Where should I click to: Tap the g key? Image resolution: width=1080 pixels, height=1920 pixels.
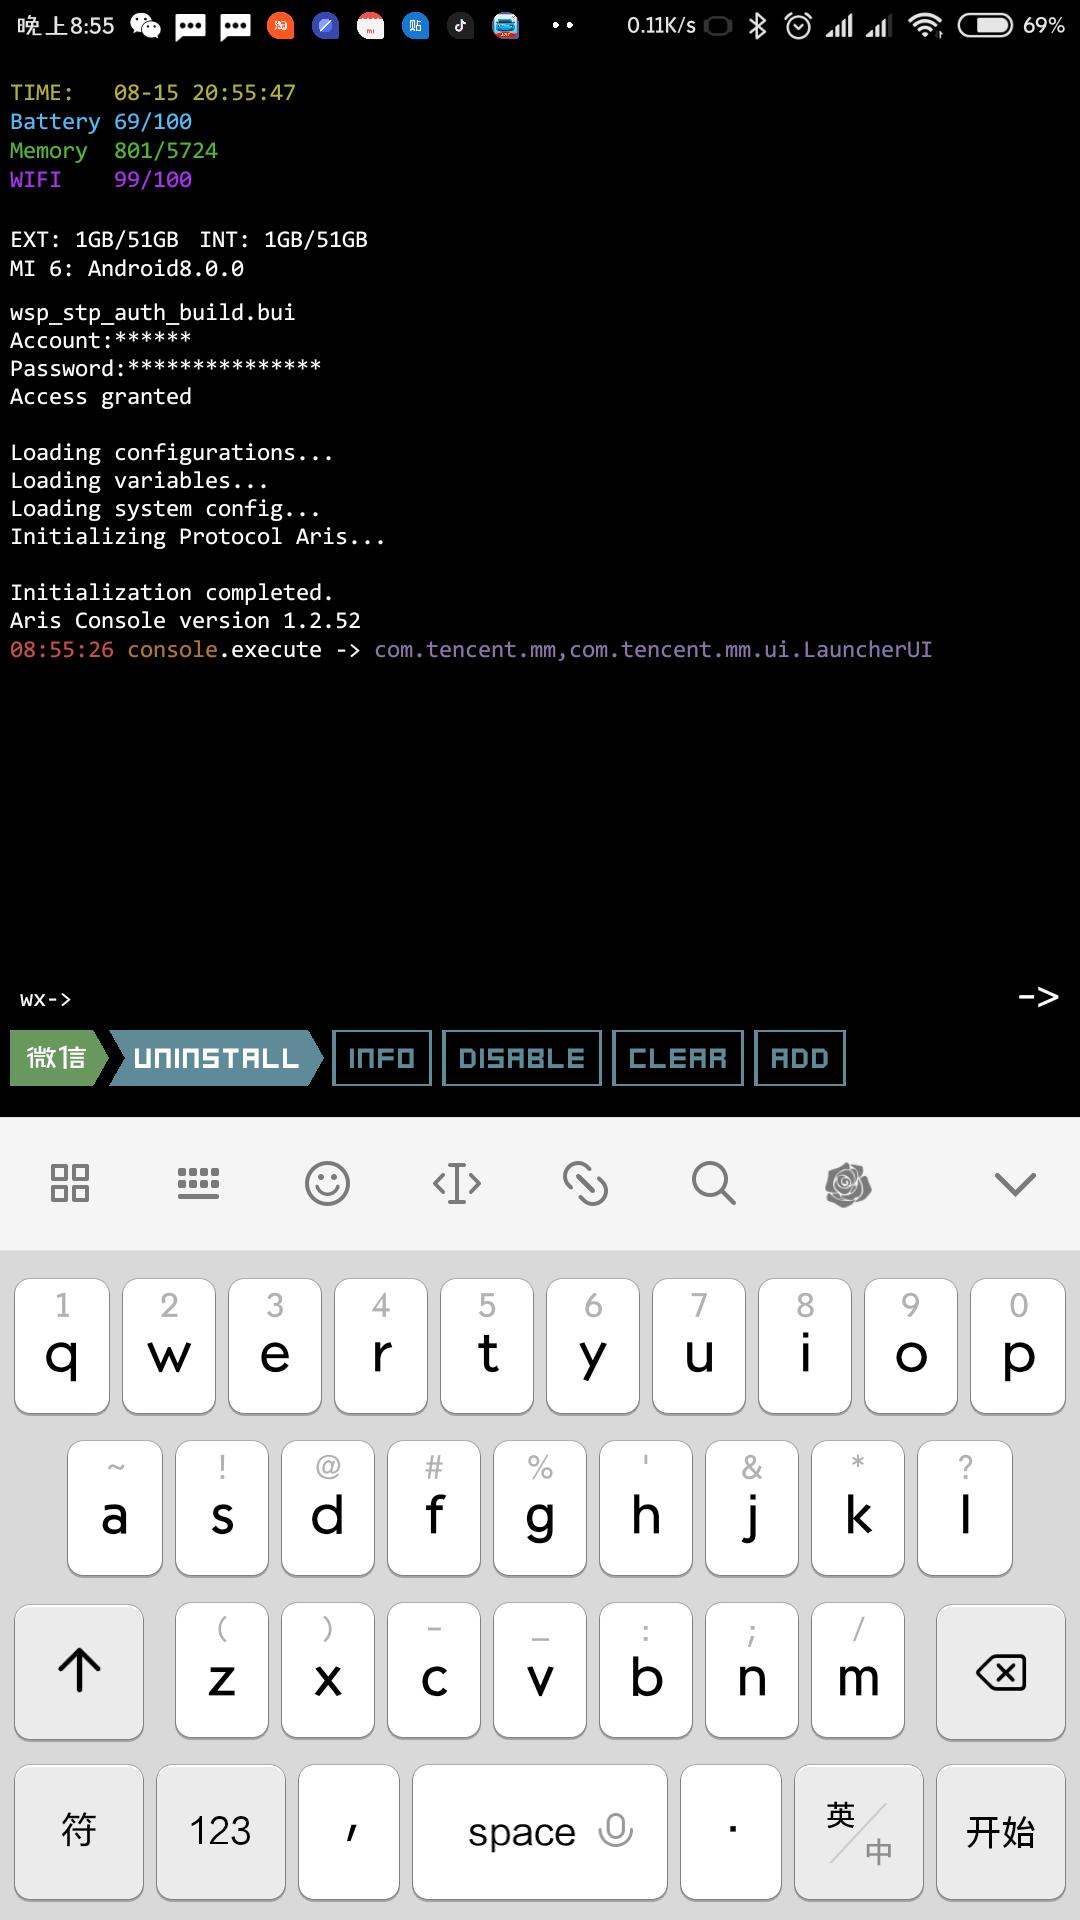point(540,1508)
